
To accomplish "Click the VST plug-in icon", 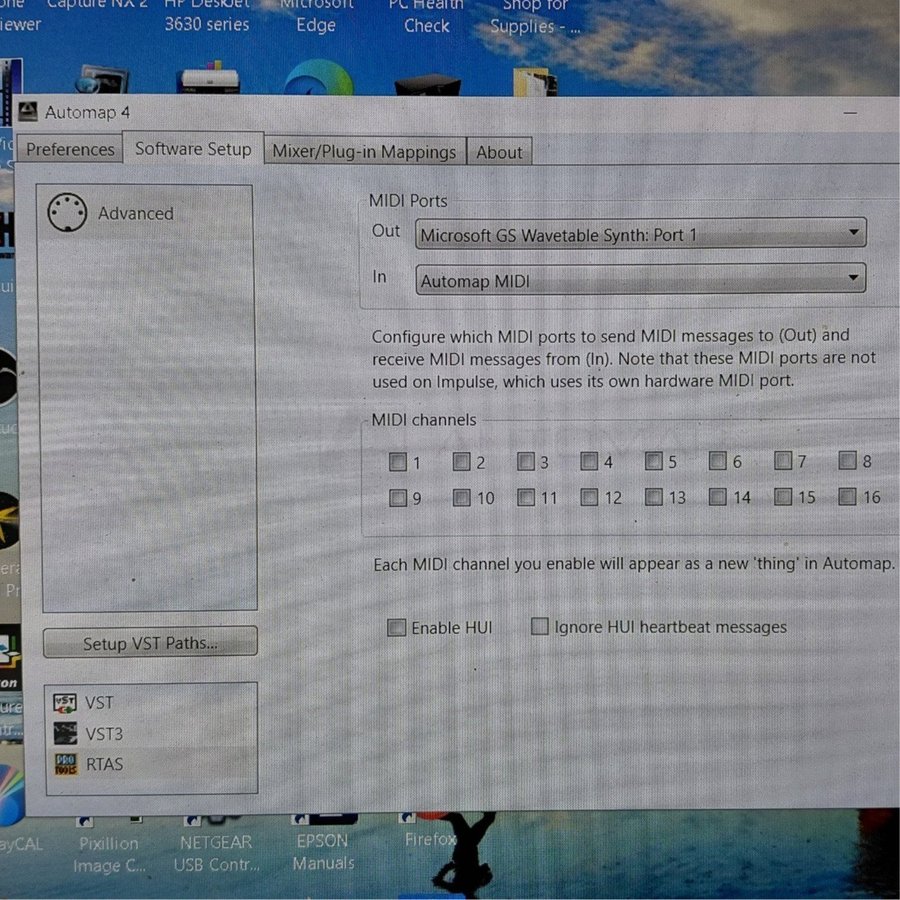I will [x=65, y=703].
